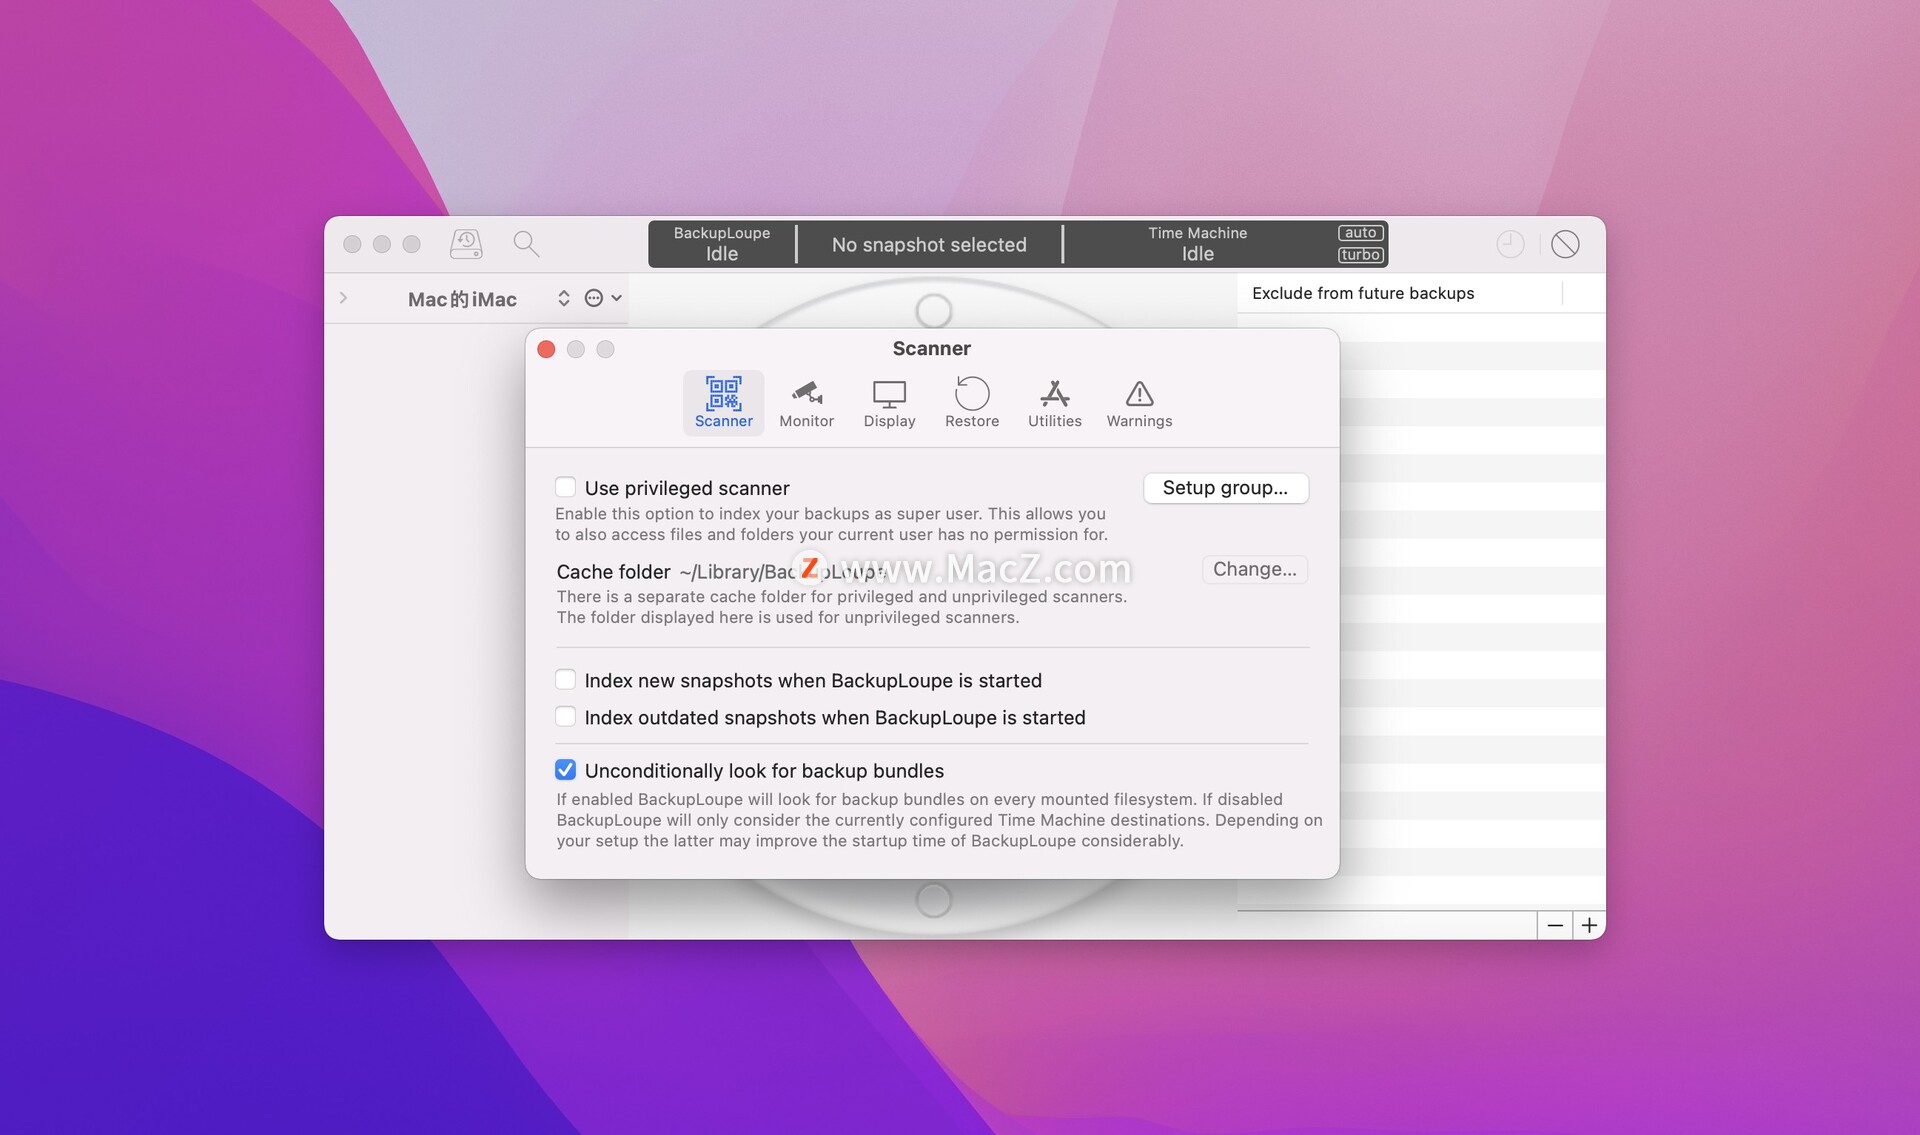
Task: Click the Change... cache folder button
Action: 1254,569
